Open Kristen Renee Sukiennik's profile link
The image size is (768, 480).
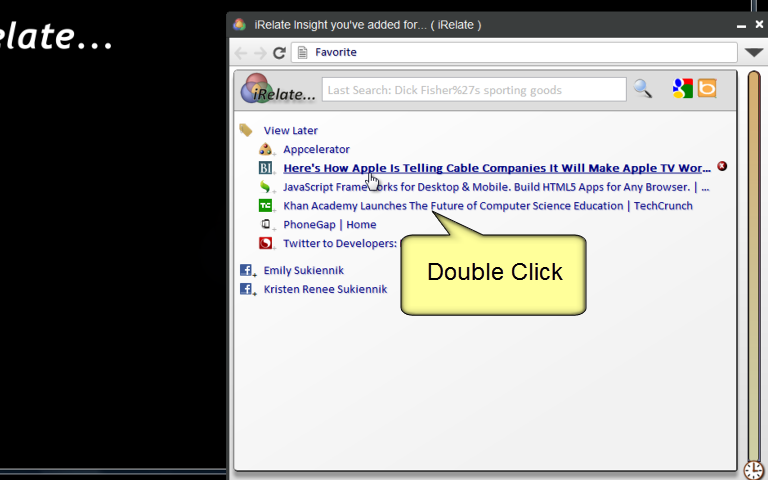click(x=325, y=289)
